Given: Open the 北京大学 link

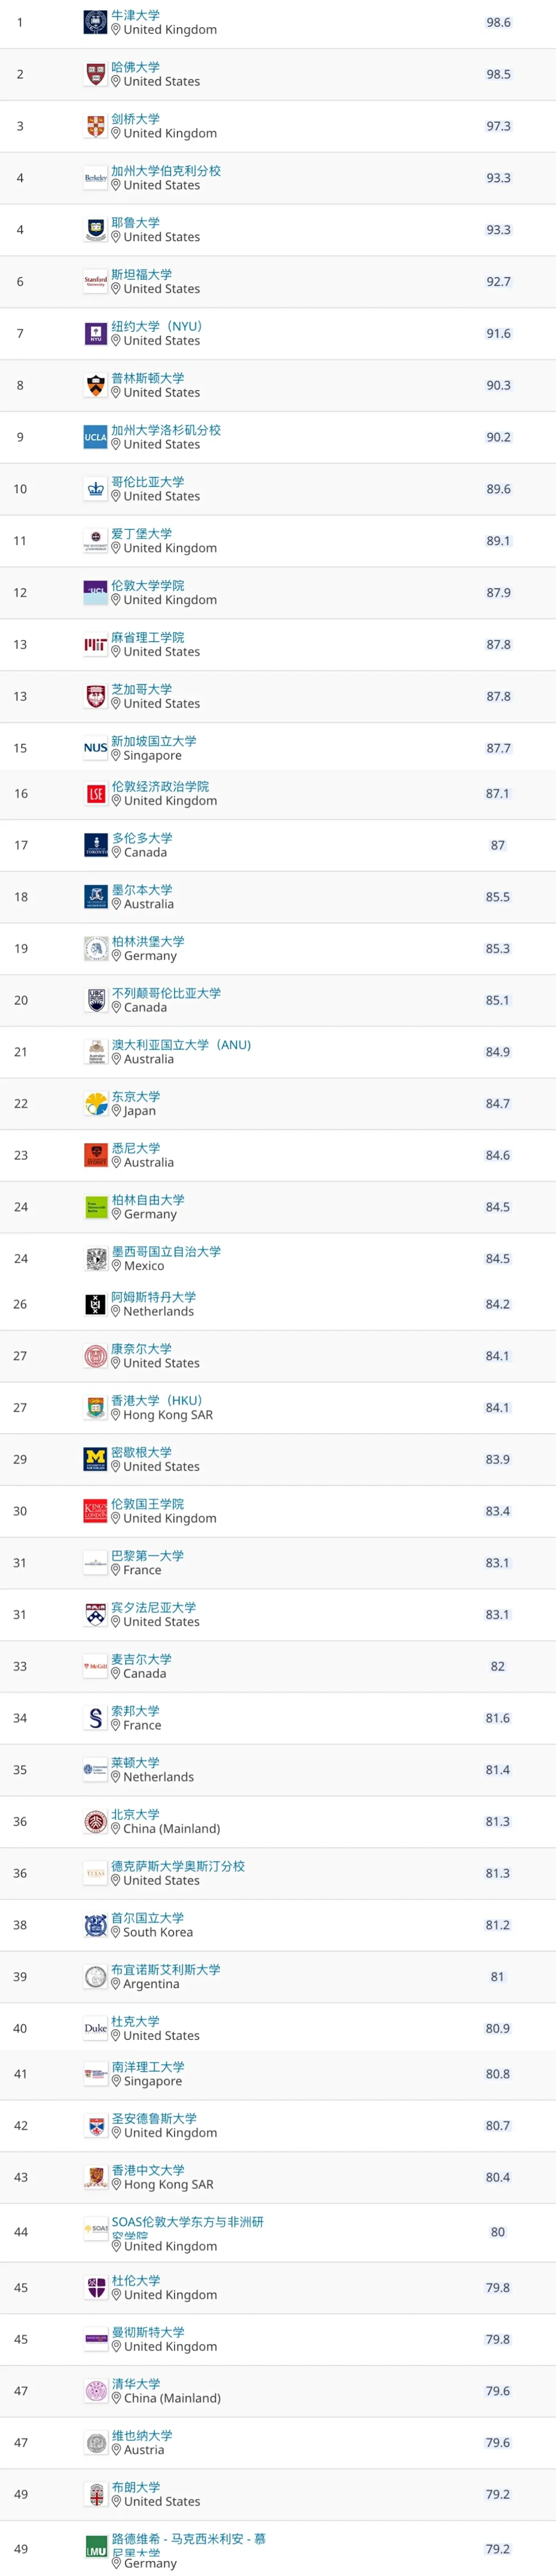Looking at the screenshot, I should (x=135, y=1814).
